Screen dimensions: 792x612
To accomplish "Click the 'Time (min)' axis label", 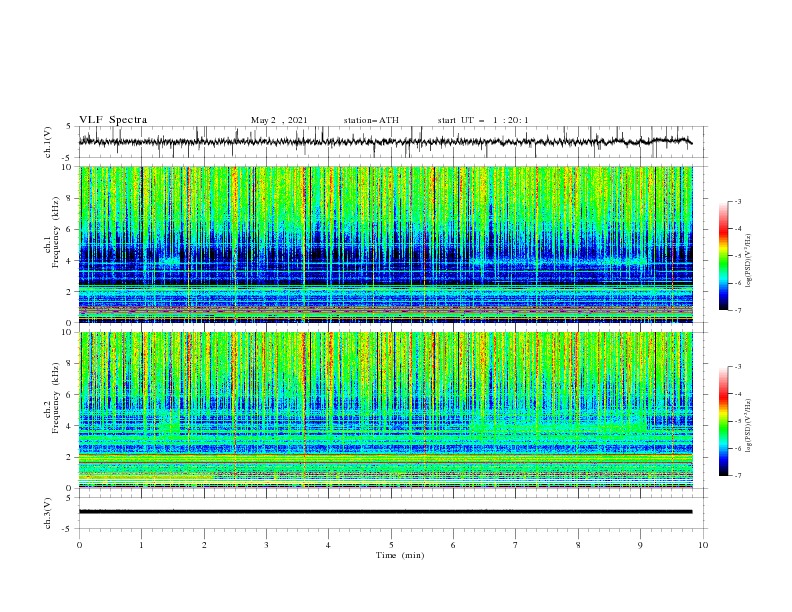I will coord(400,555).
